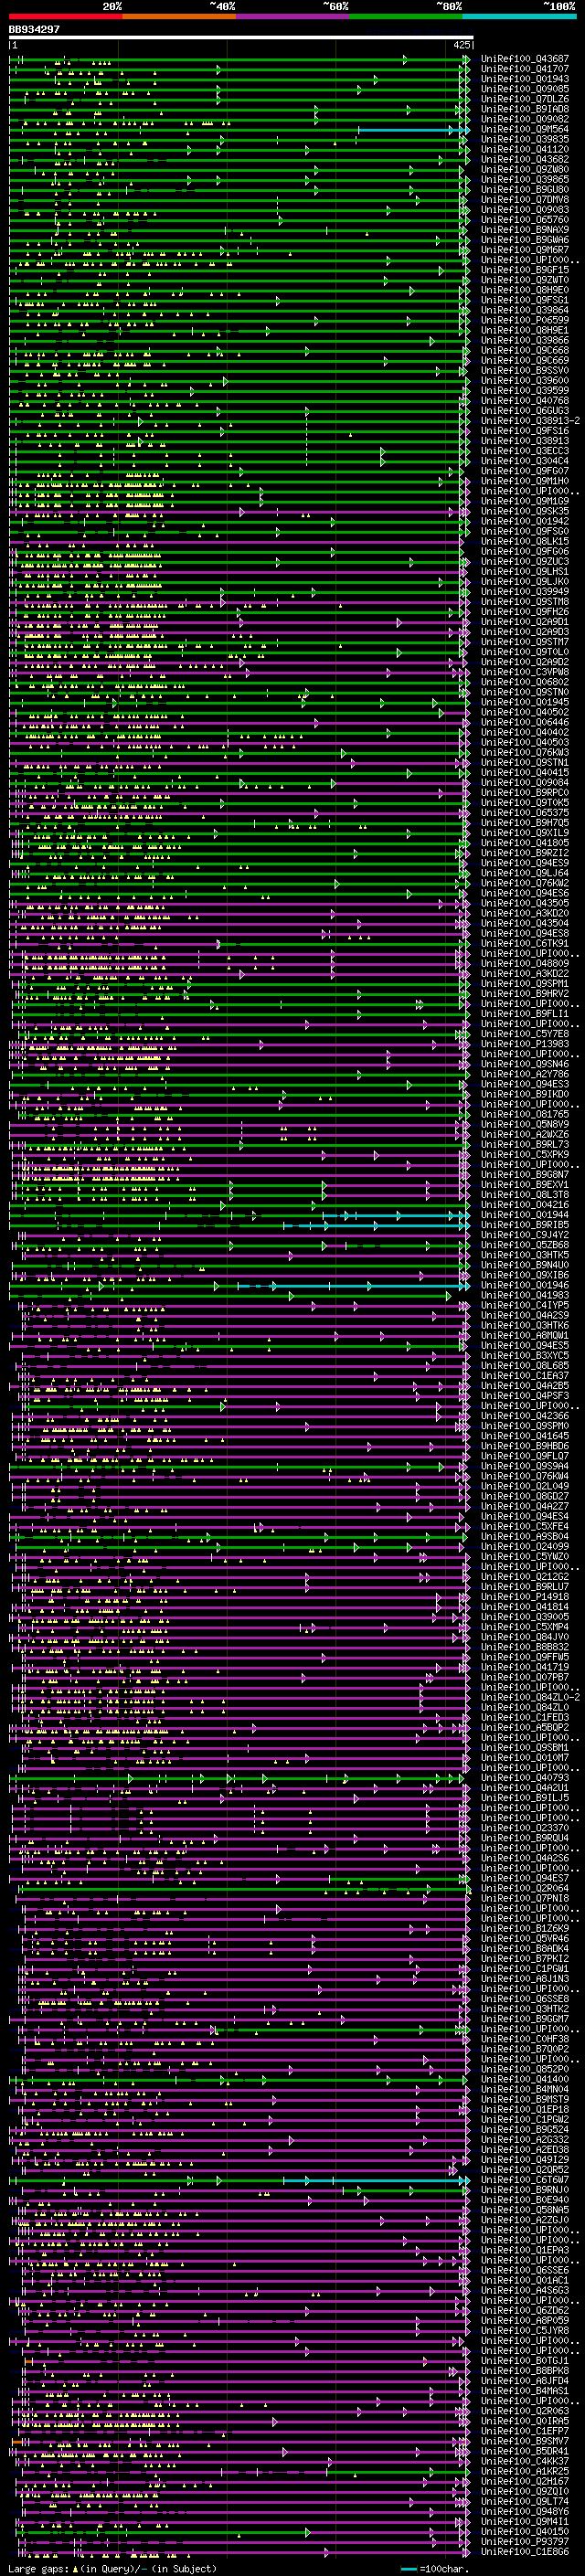
Task: Select label UniRef100_A3KD20
Action: (x=525, y=913)
